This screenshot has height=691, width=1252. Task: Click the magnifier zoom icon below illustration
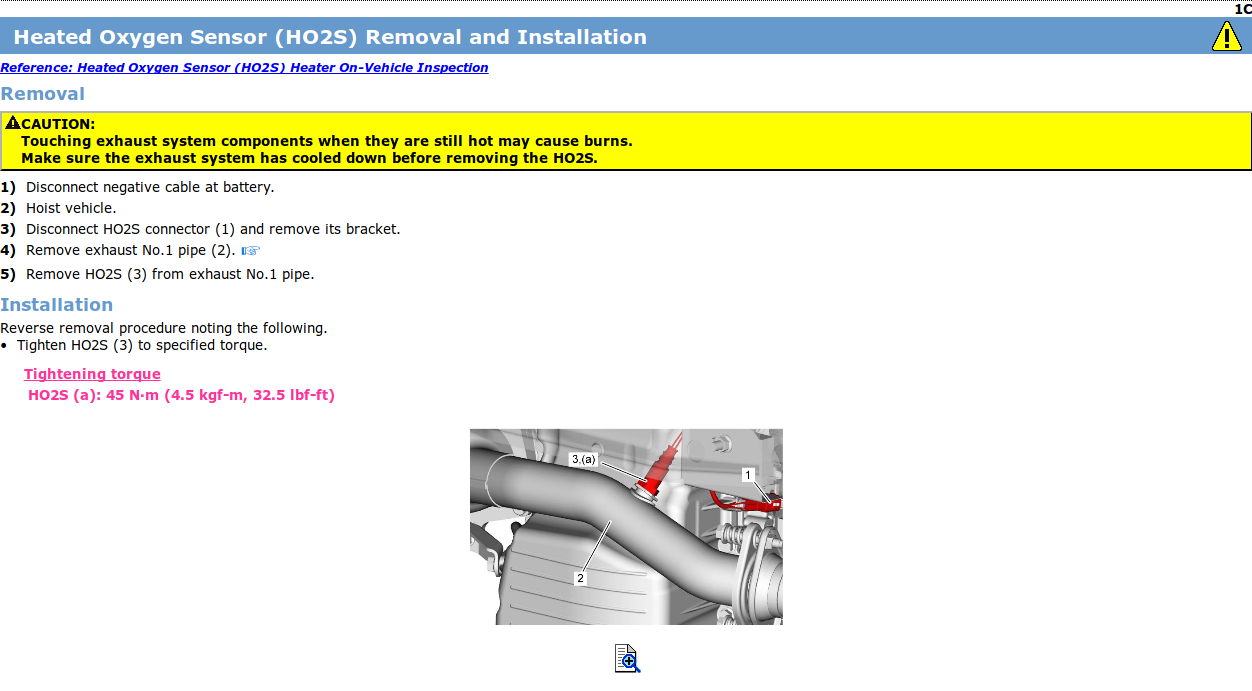click(x=627, y=658)
